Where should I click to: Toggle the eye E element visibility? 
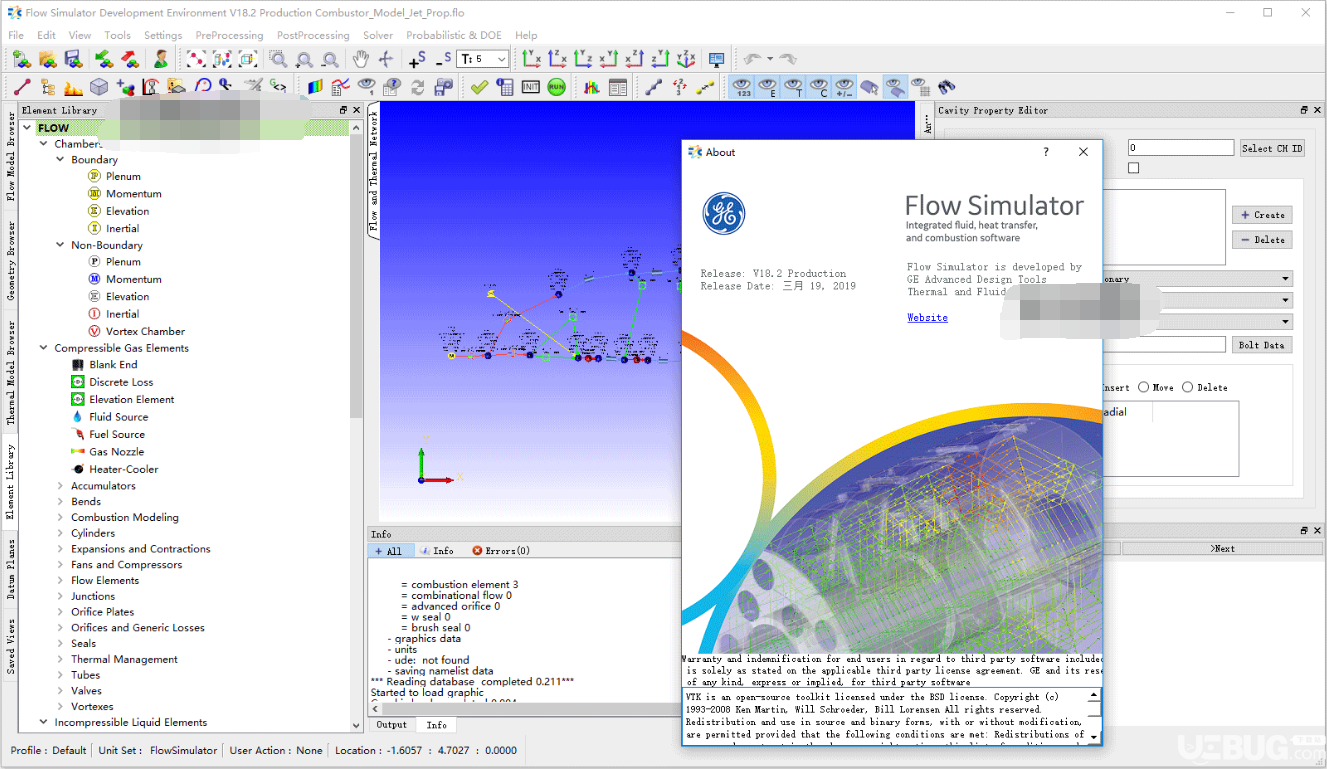coord(767,87)
